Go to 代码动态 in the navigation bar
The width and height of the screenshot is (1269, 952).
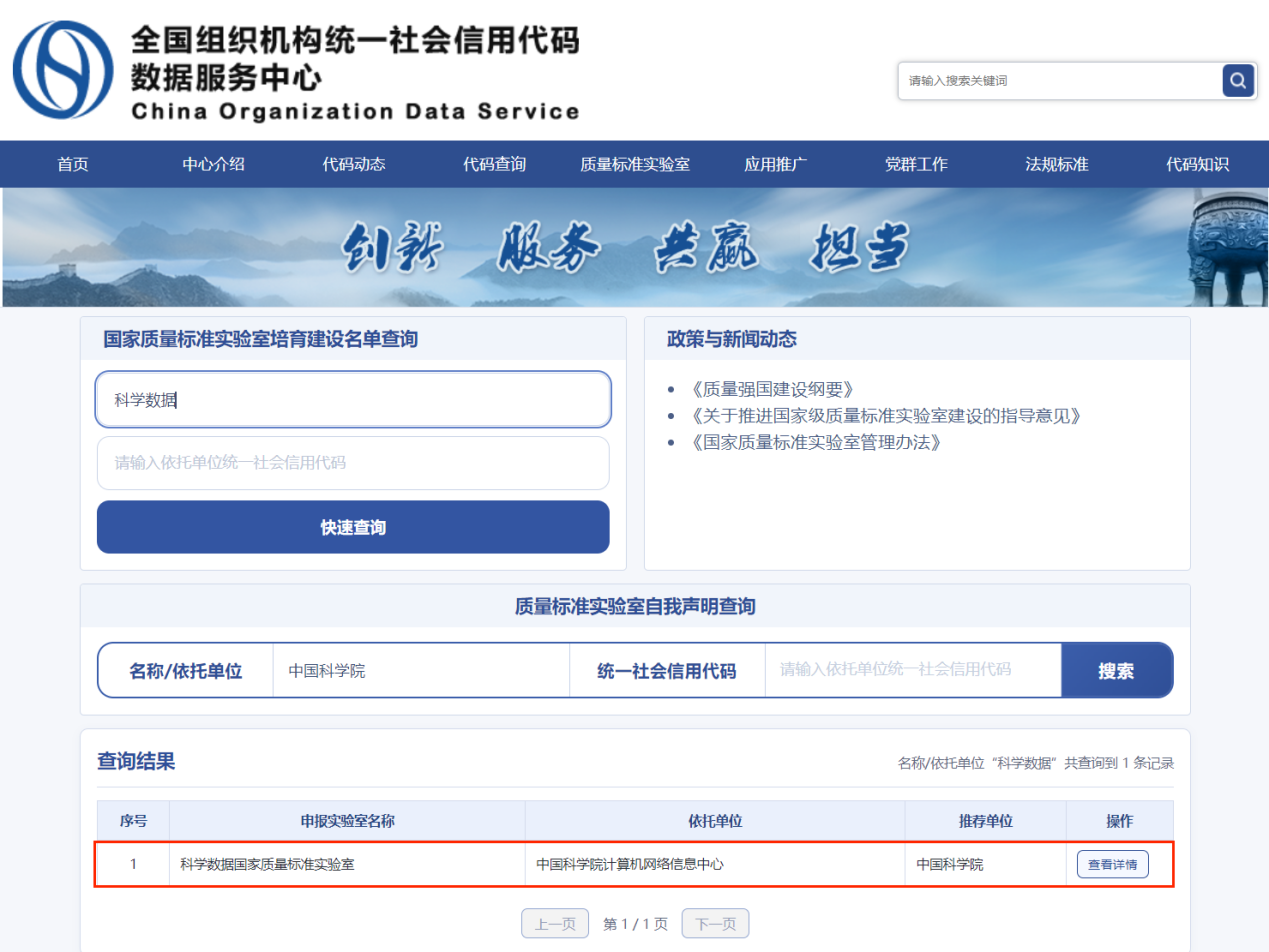pyautogui.click(x=354, y=165)
